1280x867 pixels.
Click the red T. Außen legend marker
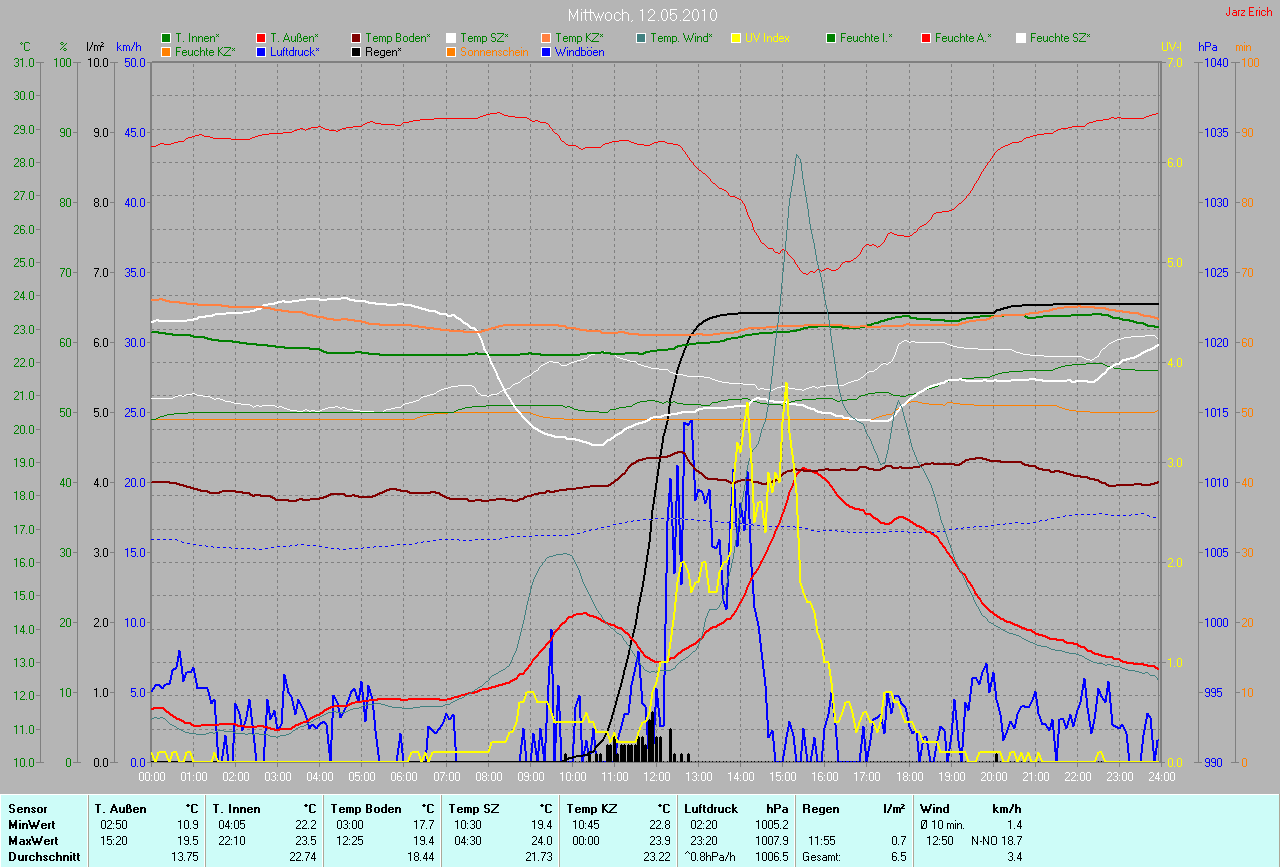tap(261, 38)
